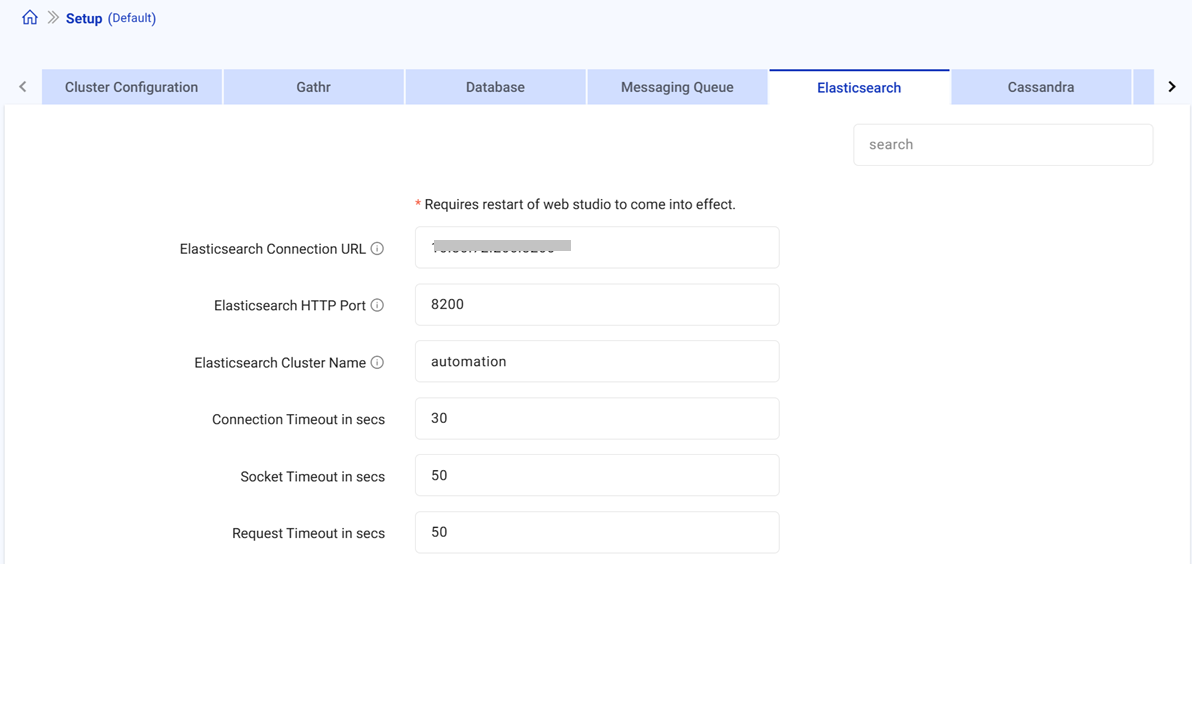This screenshot has height=720, width=1192.
Task: Click the left arrow to scroll the tab strip
Action: click(21, 86)
